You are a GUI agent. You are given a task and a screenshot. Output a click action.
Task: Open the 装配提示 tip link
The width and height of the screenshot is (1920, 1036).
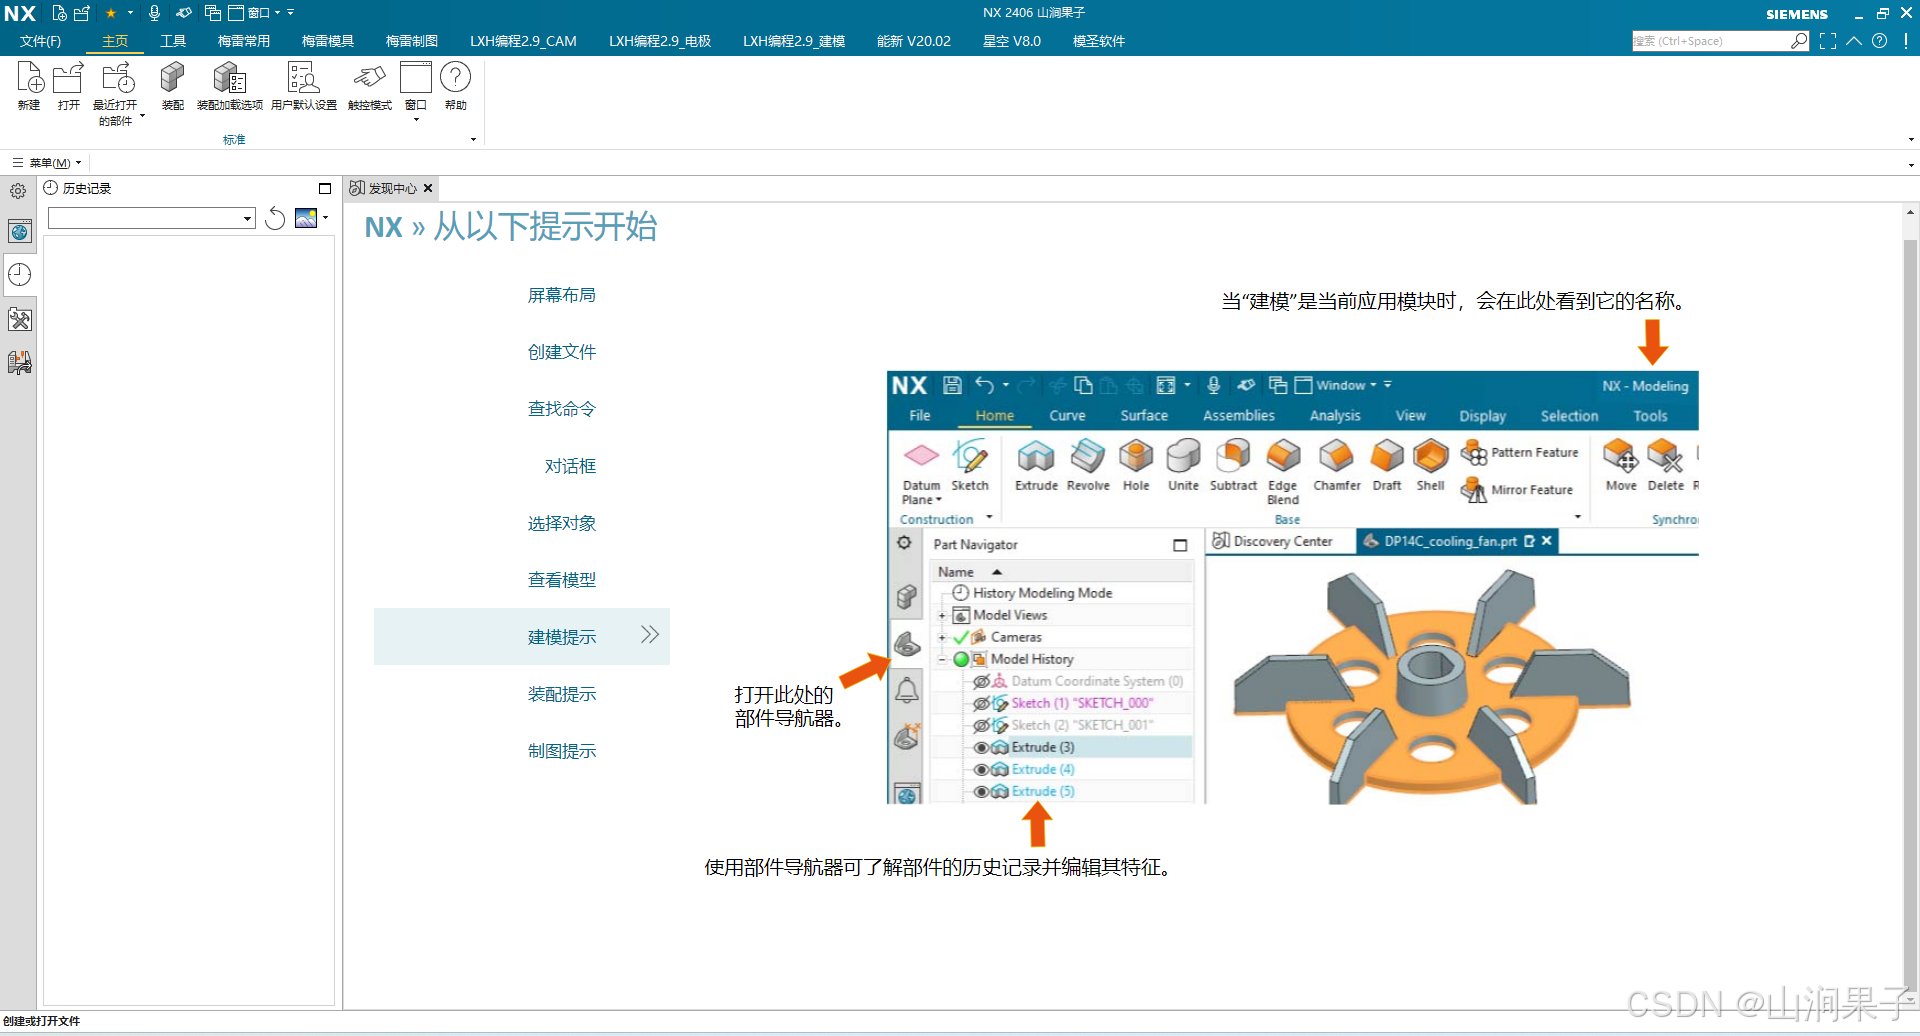[562, 694]
